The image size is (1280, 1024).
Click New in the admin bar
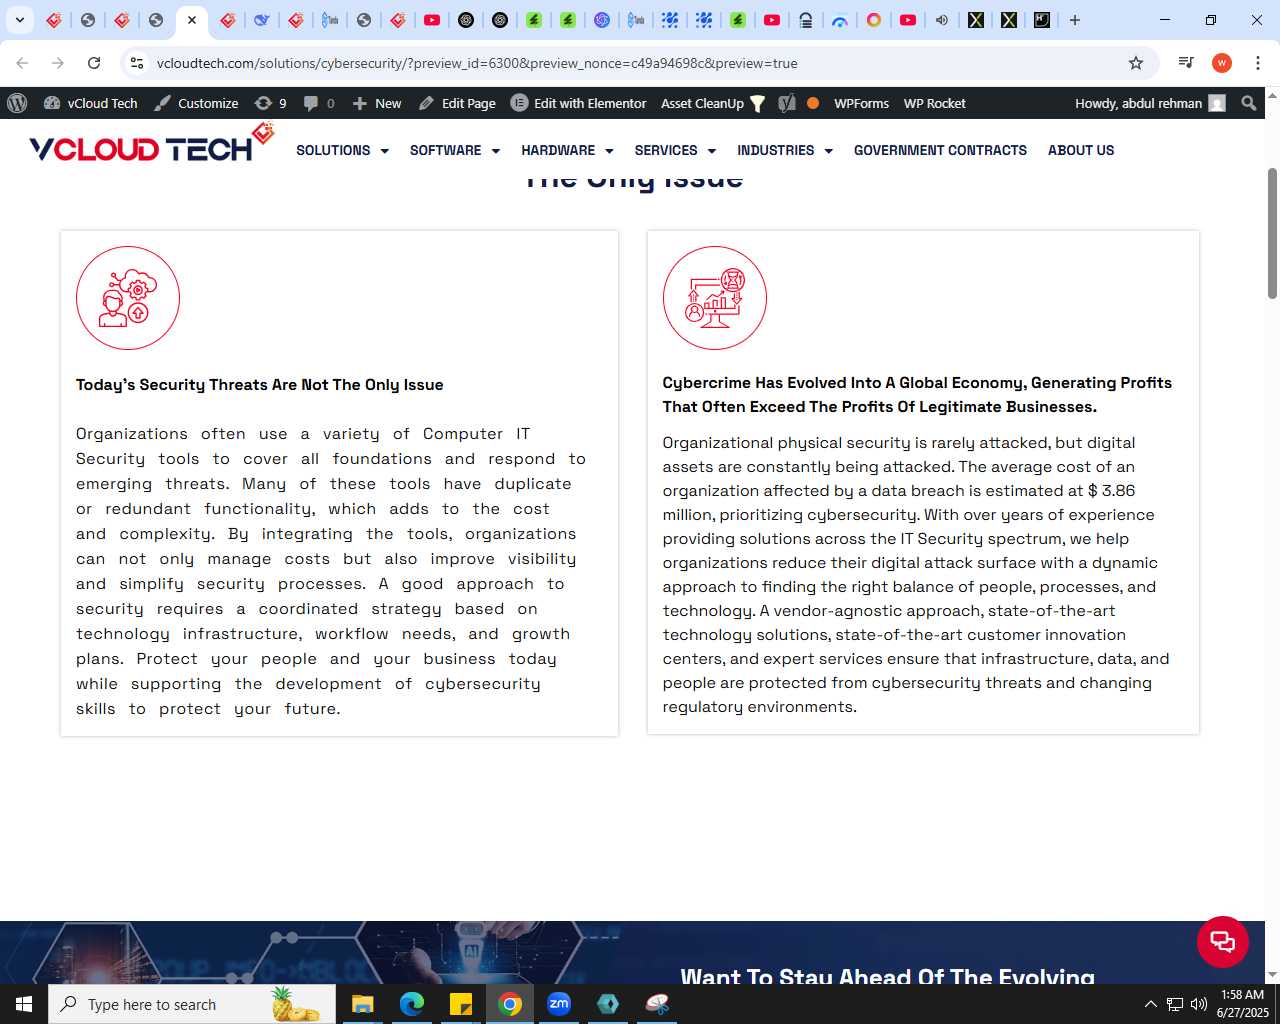(377, 103)
